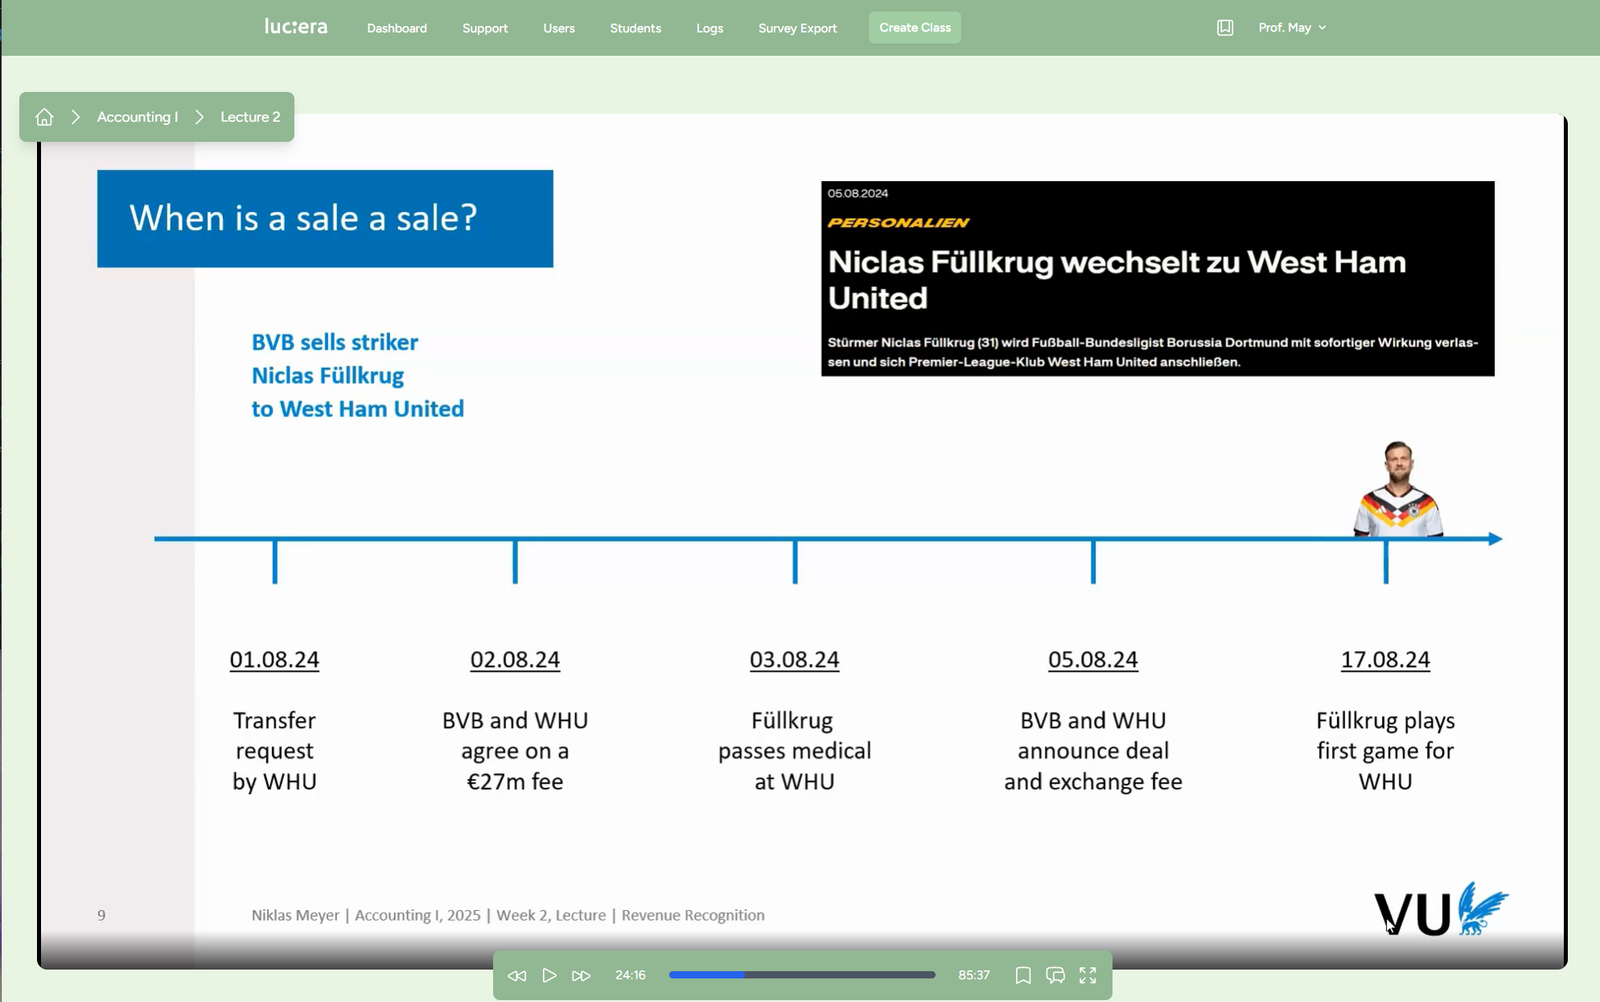Image resolution: width=1600 pixels, height=1002 pixels.
Task: Go to Accounting I breadcrumb
Action: pyautogui.click(x=138, y=117)
